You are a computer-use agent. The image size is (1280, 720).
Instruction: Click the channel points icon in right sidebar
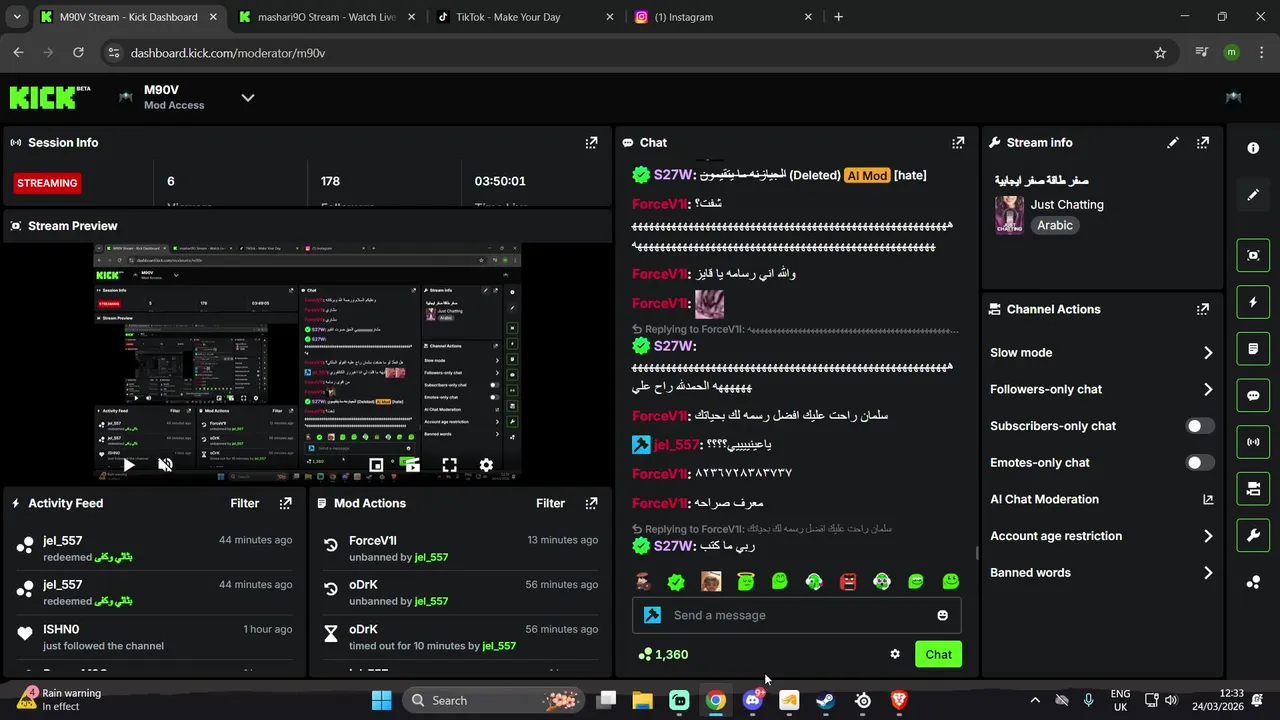pyautogui.click(x=1253, y=582)
